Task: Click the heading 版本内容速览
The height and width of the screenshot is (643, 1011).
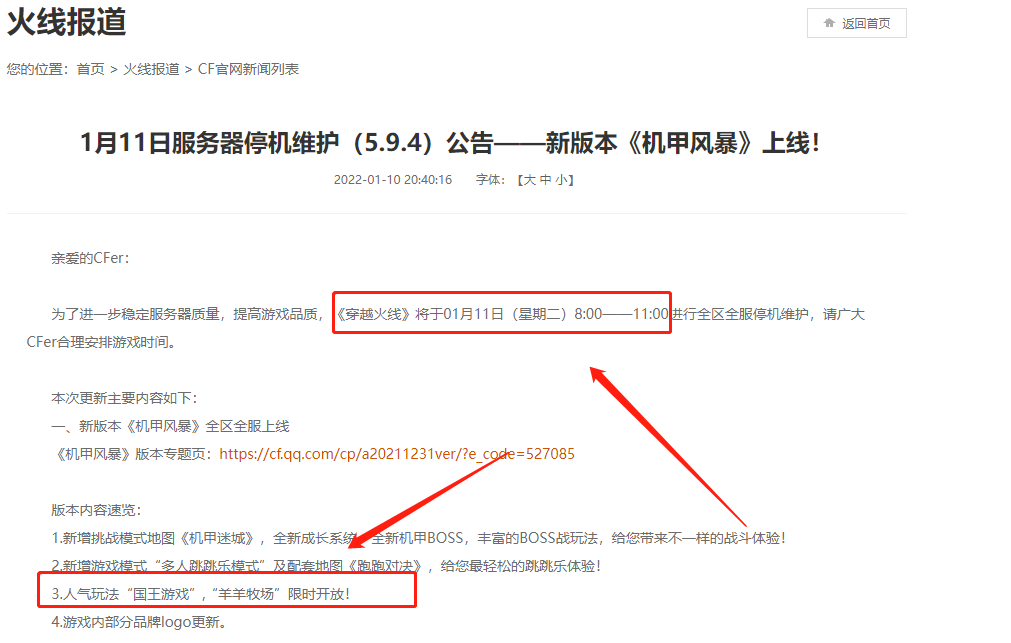Action: click(96, 510)
